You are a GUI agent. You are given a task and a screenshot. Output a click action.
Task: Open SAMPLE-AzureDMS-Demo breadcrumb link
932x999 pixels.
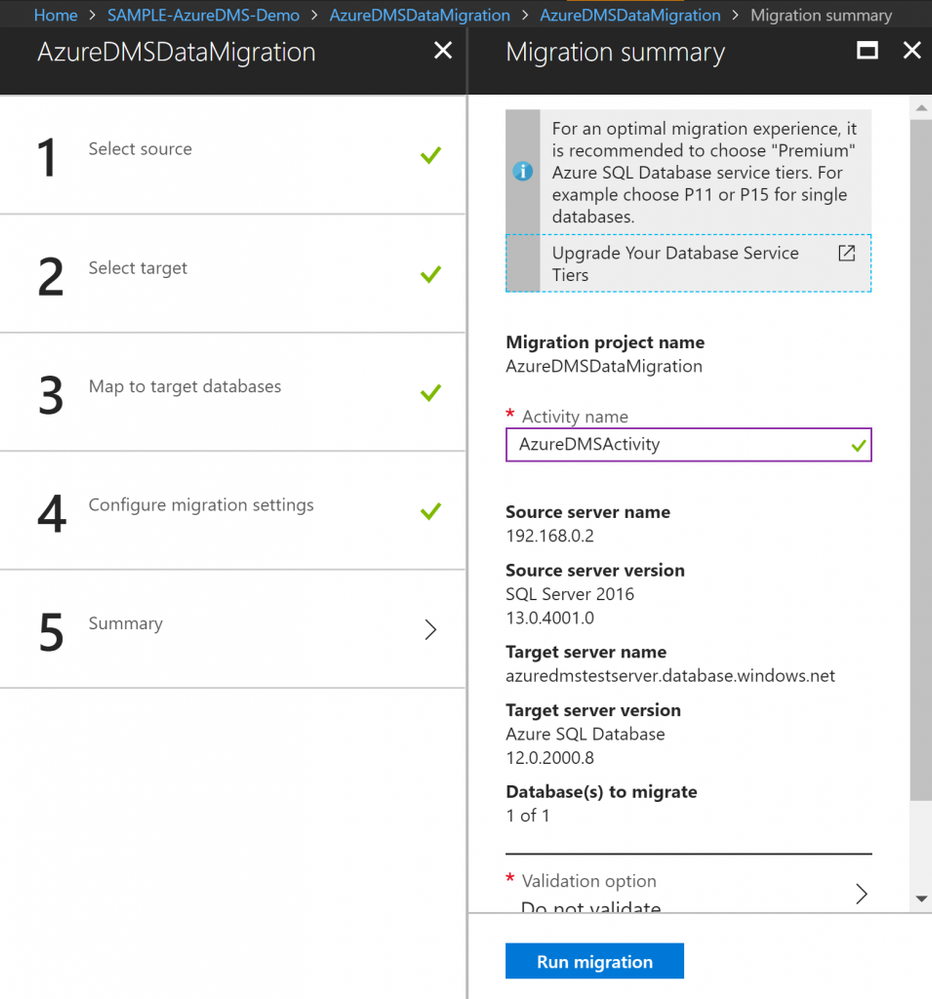(203, 15)
